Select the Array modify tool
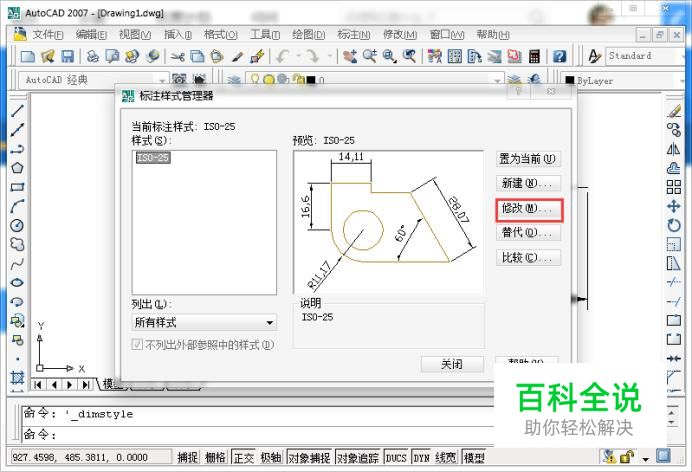This screenshot has width=692, height=472. coord(673,187)
